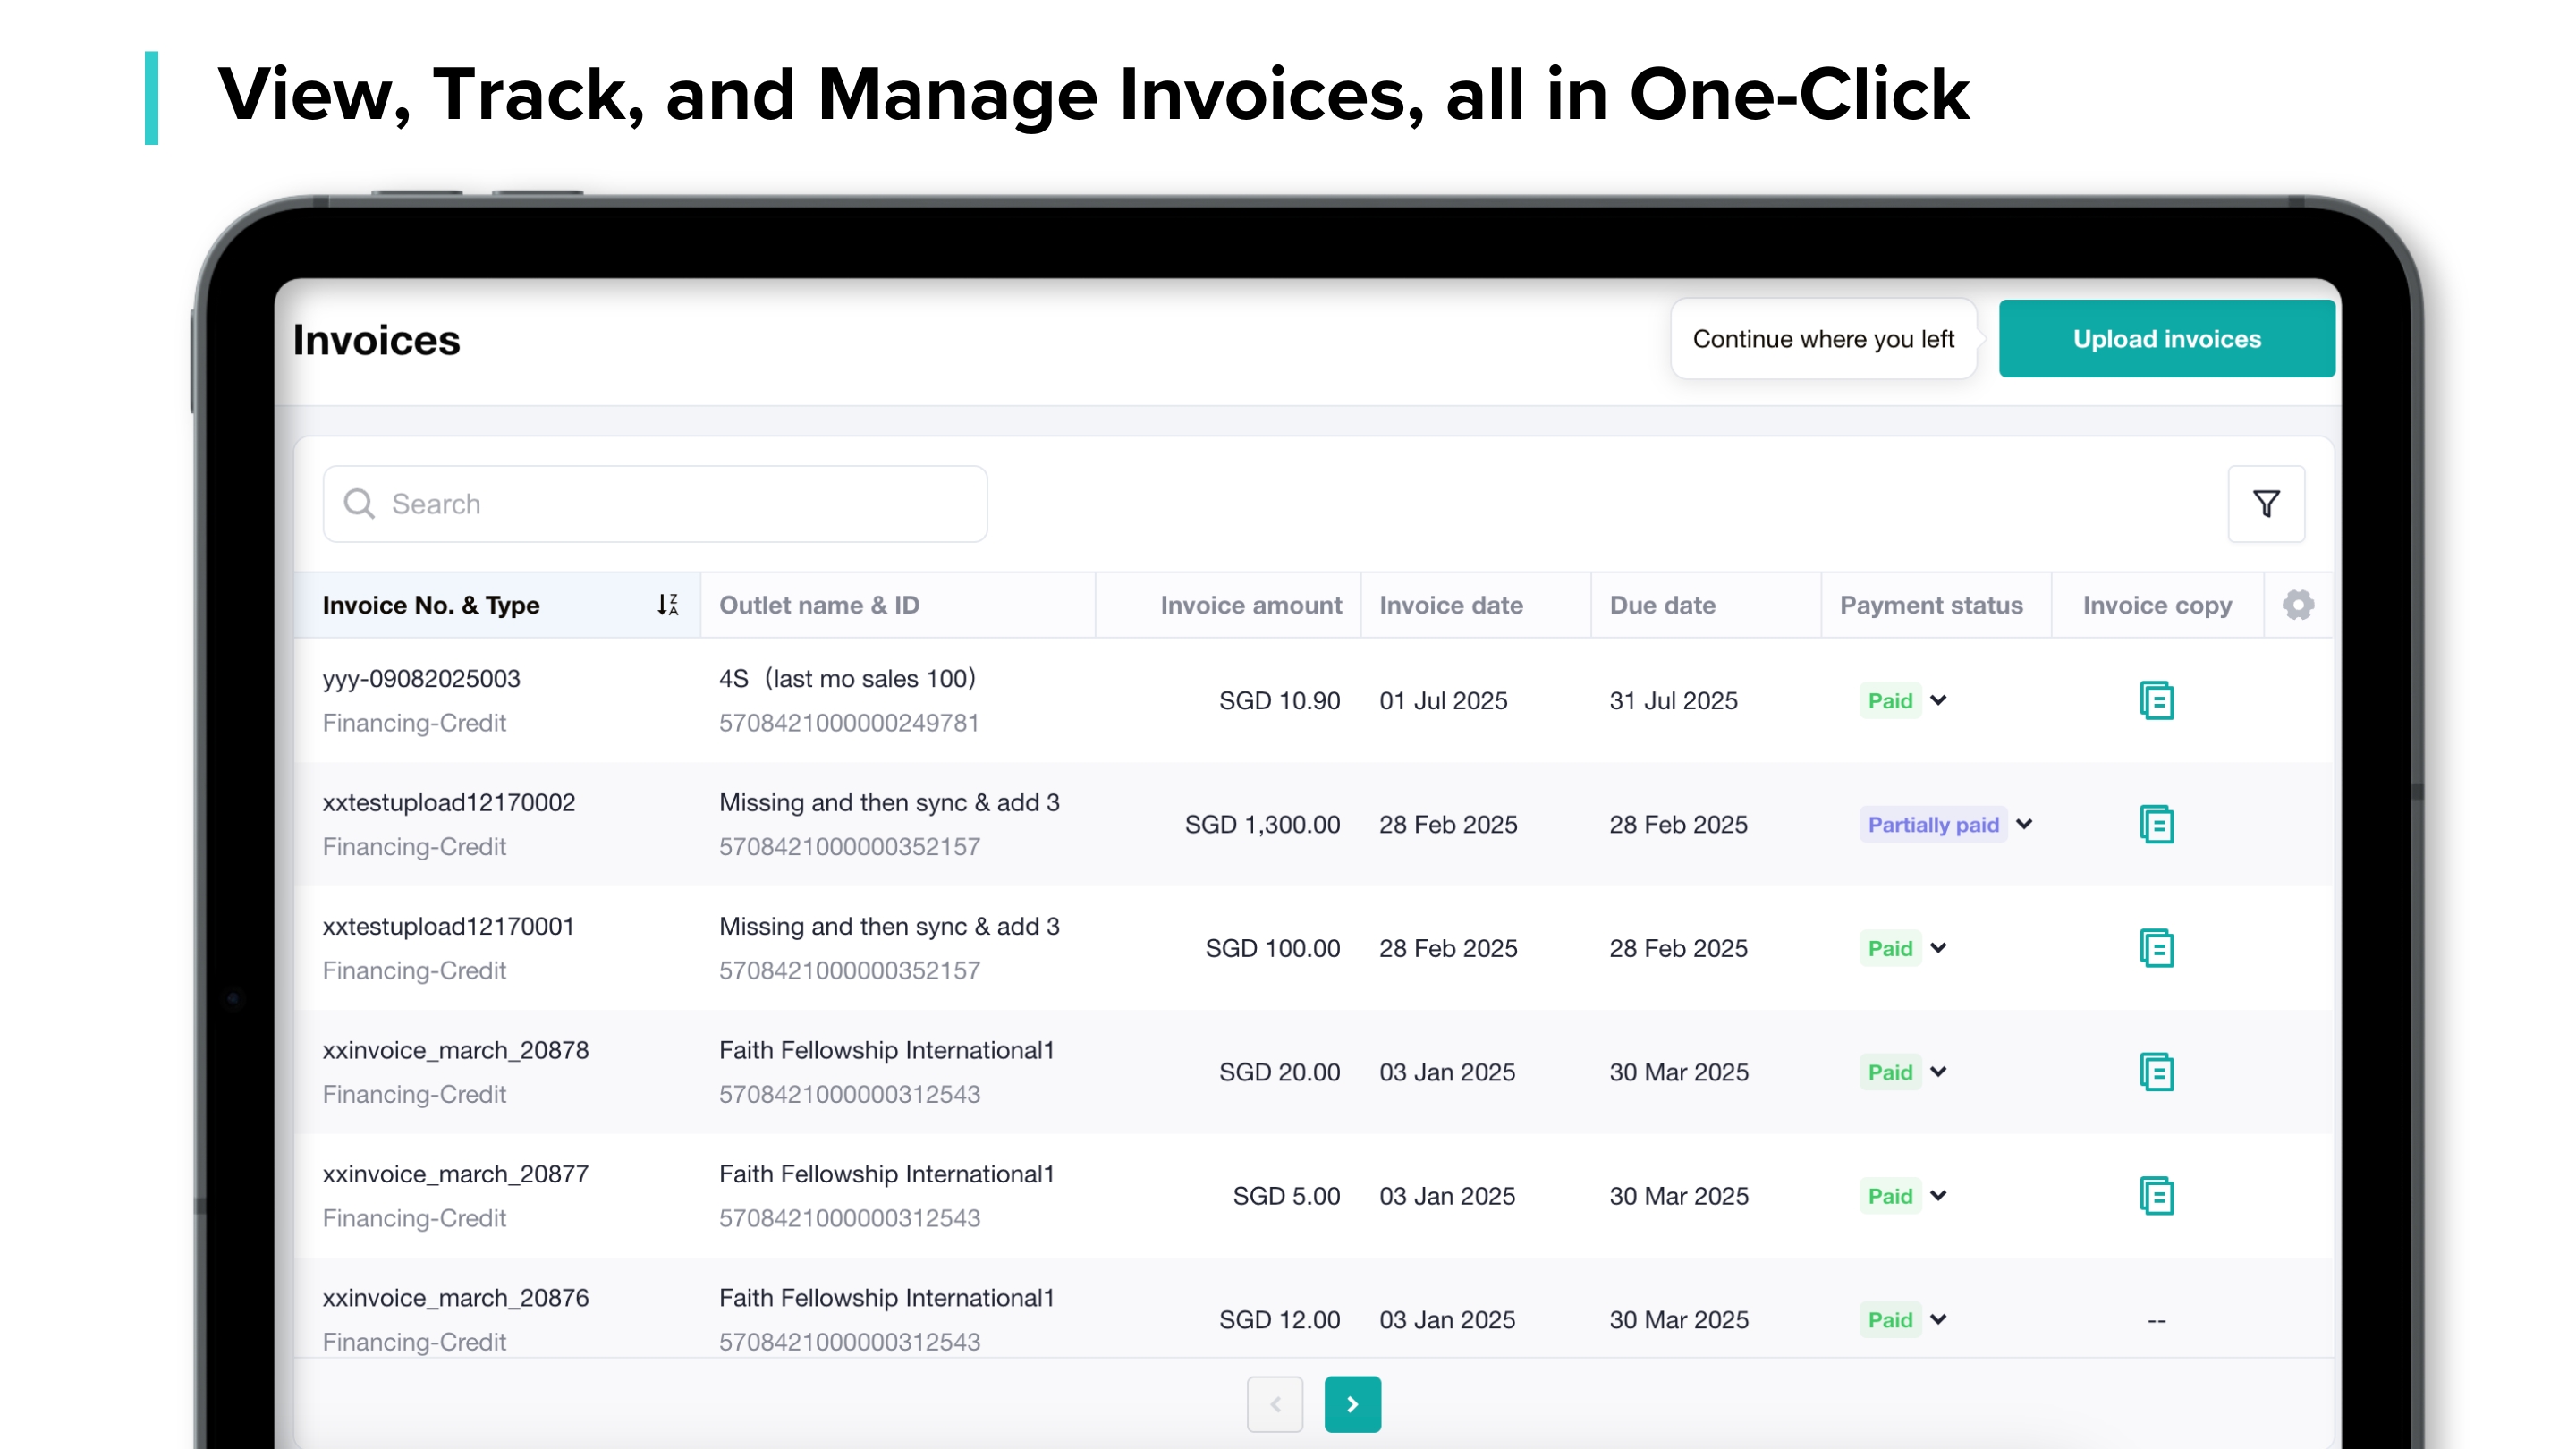This screenshot has width=2576, height=1449.
Task: Click invoice number xxtestupload12170001
Action: coord(448,927)
